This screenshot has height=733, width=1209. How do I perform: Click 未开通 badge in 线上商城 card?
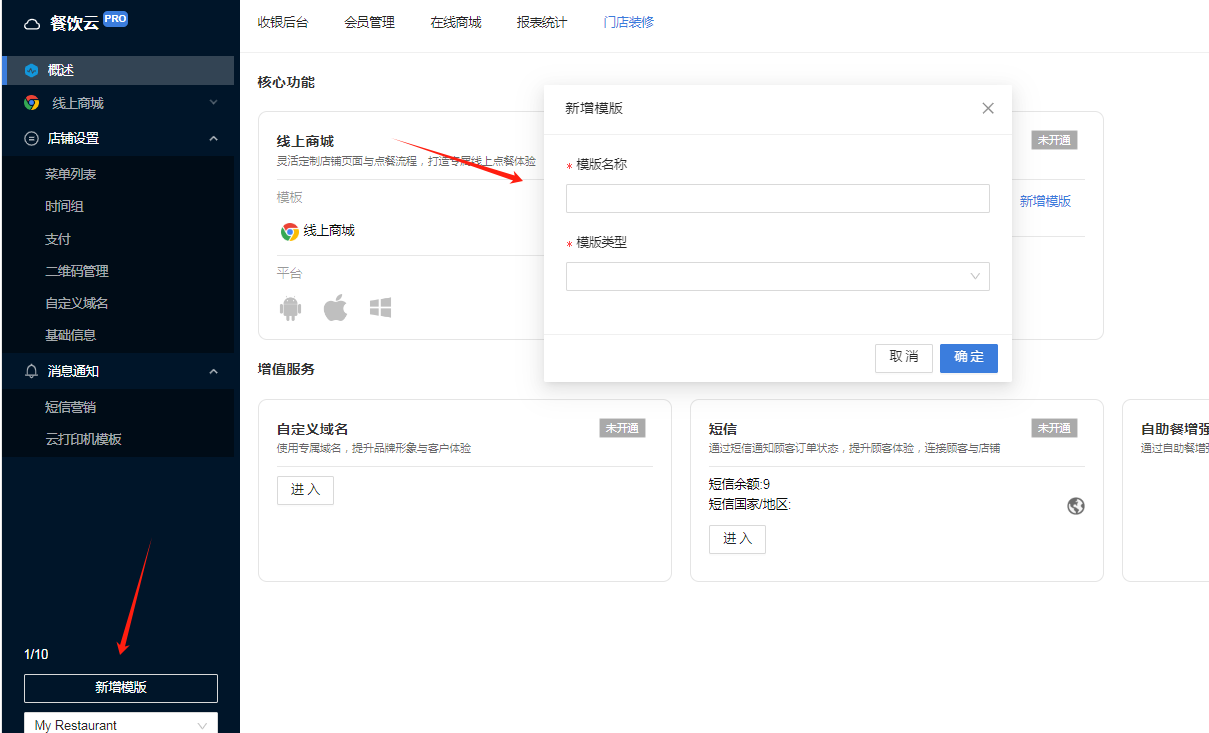[1054, 140]
